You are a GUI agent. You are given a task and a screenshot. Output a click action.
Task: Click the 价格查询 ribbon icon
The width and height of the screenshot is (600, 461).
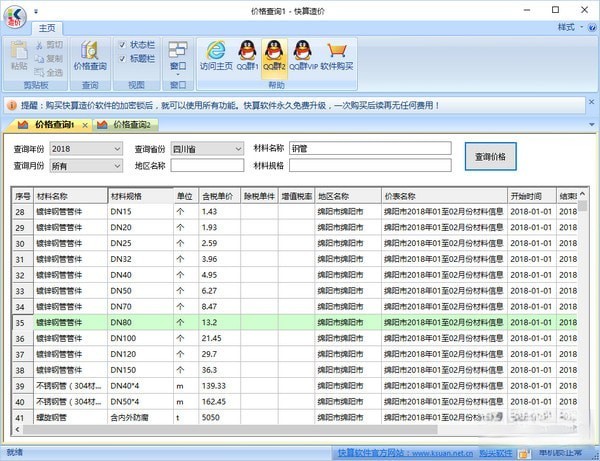(90, 54)
